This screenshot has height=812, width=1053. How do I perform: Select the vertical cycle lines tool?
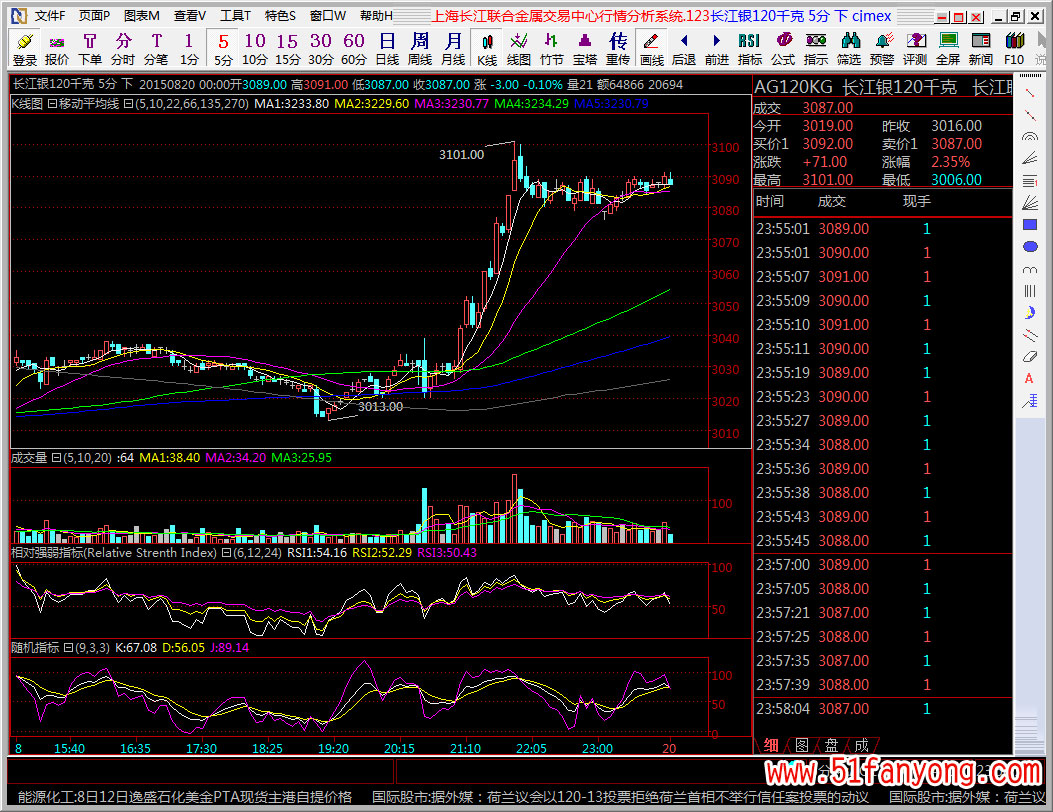pyautogui.click(x=1029, y=291)
